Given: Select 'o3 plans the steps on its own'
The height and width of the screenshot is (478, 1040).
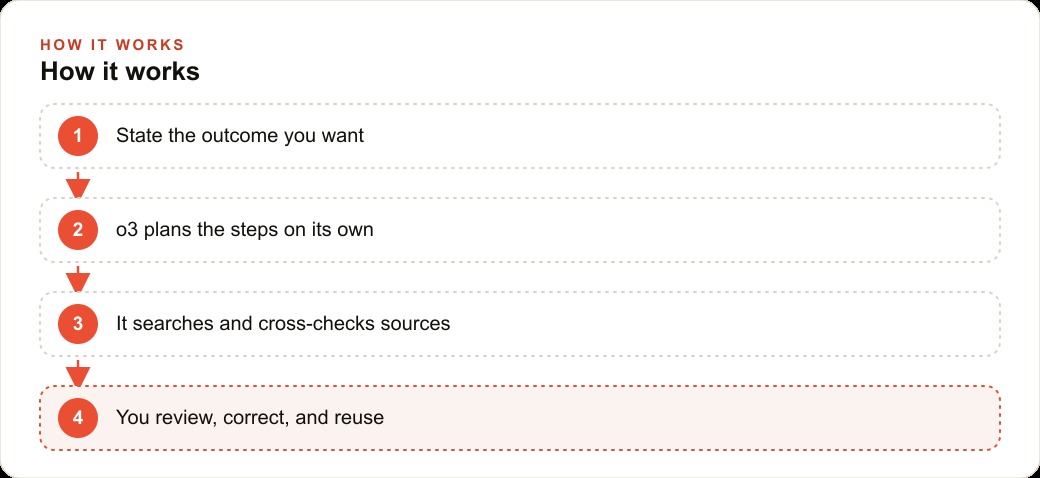Looking at the screenshot, I should (x=245, y=230).
